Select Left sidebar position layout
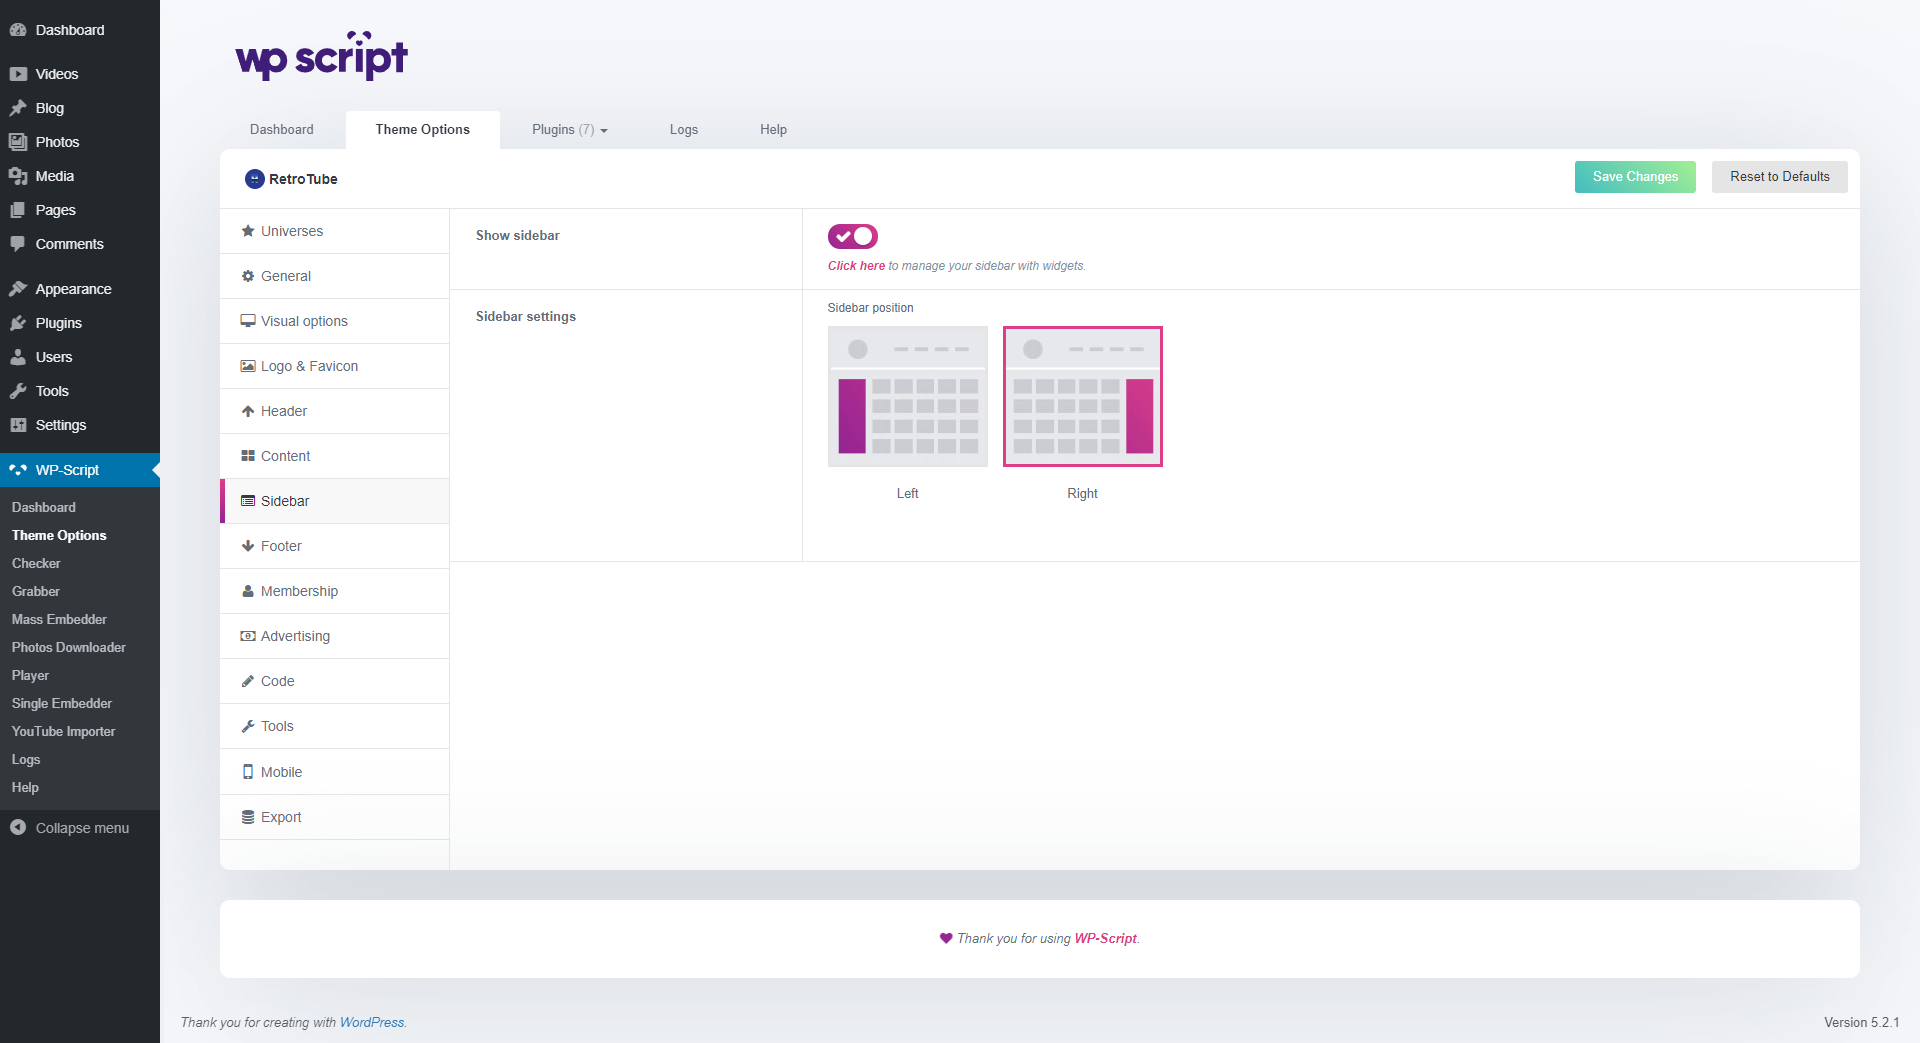1920x1043 pixels. point(907,396)
